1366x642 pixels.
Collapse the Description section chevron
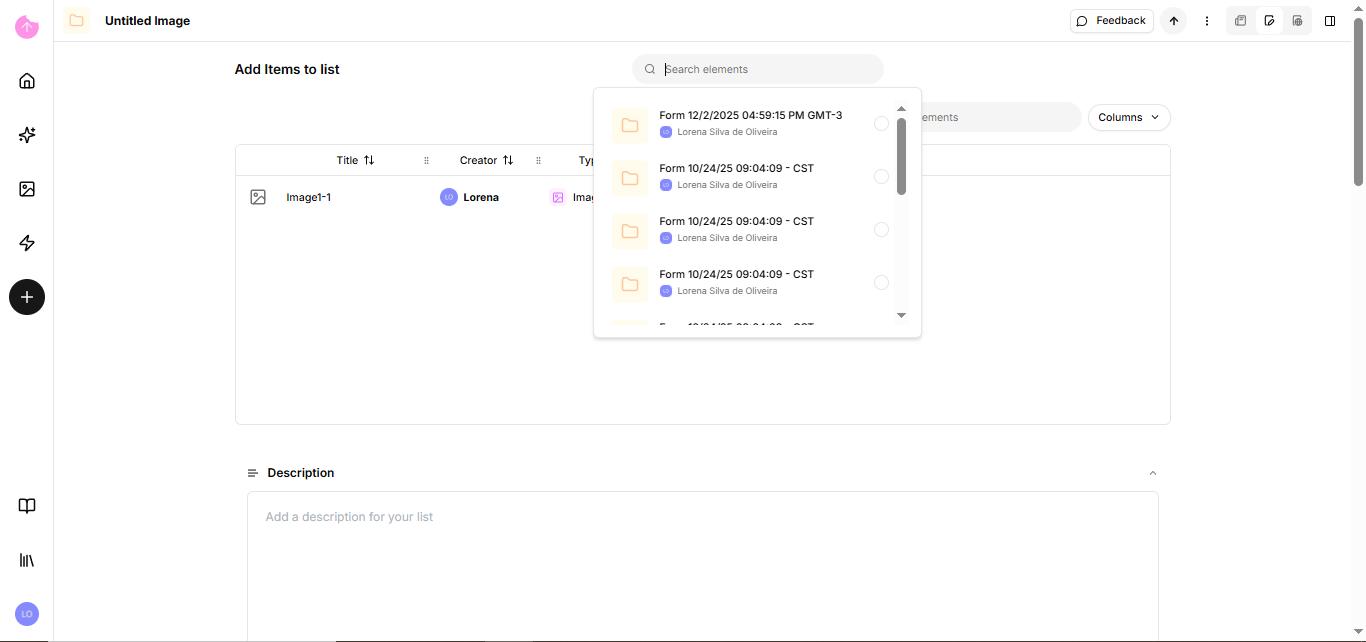click(1153, 473)
